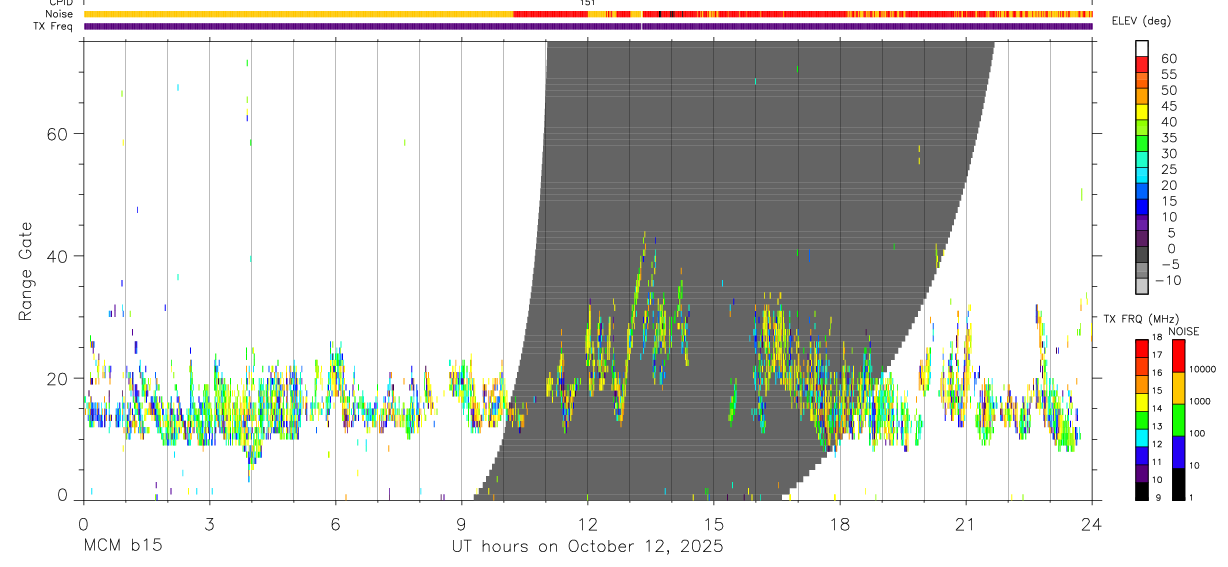Click the 20 tick on Range Gate axis
Image resolution: width=1228 pixels, height=567 pixels.
[57, 378]
